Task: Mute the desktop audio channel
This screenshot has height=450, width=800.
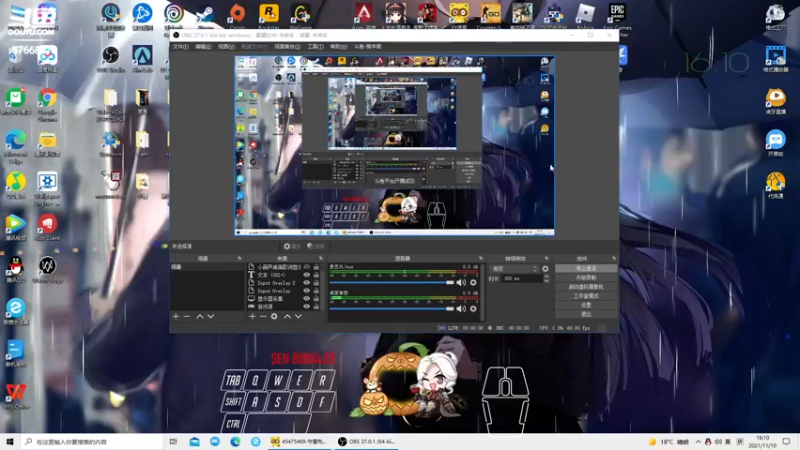Action: [x=461, y=309]
